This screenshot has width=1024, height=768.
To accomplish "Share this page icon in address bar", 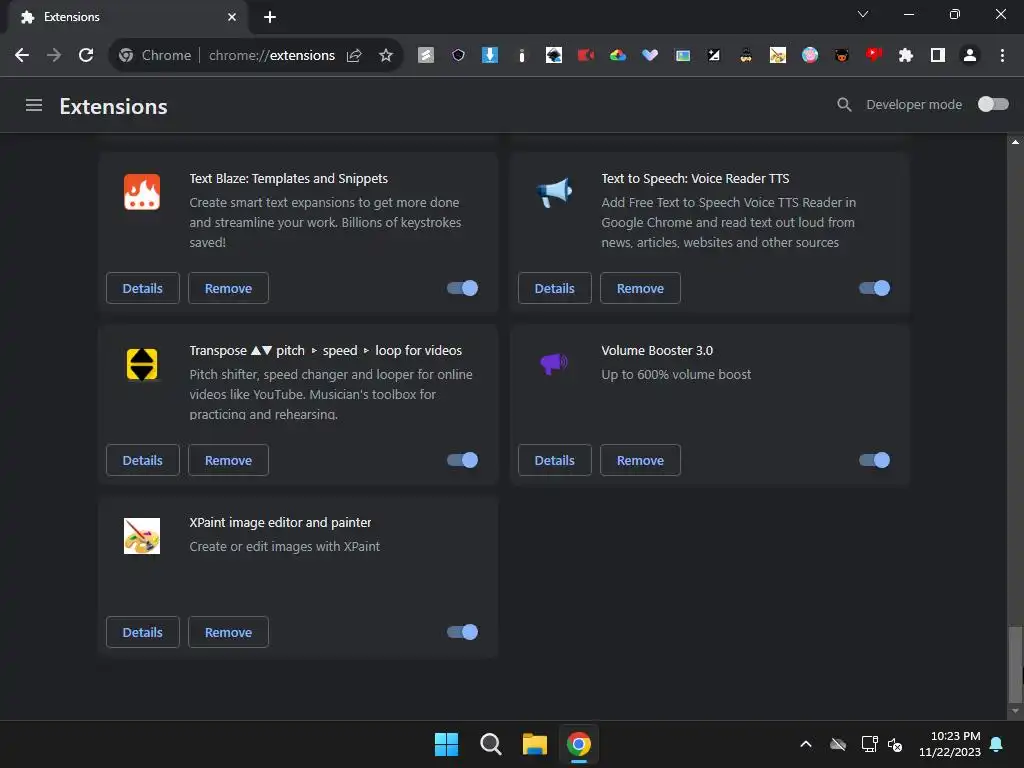I will click(x=354, y=55).
